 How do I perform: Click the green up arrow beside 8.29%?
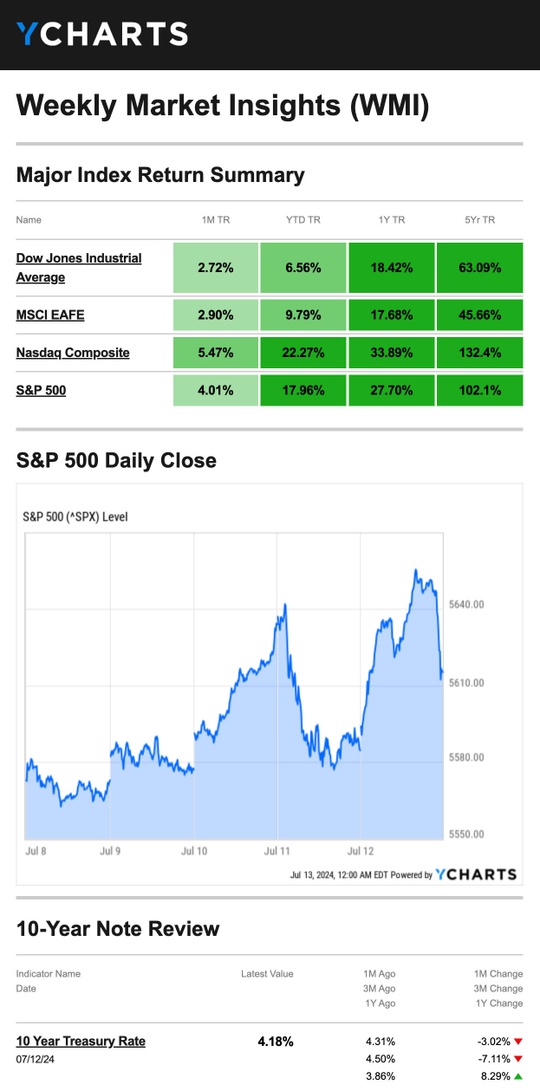518,1076
